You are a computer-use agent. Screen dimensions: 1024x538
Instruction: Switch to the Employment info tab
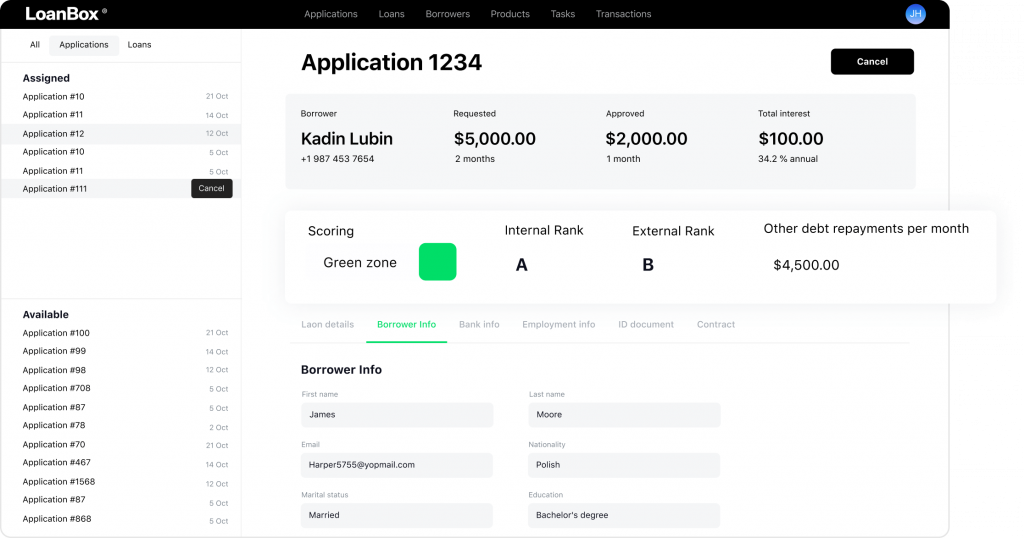[558, 324]
